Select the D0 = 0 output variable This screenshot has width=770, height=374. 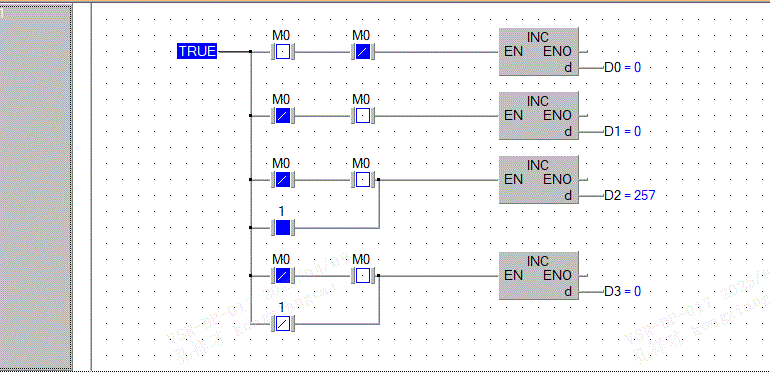pyautogui.click(x=622, y=67)
